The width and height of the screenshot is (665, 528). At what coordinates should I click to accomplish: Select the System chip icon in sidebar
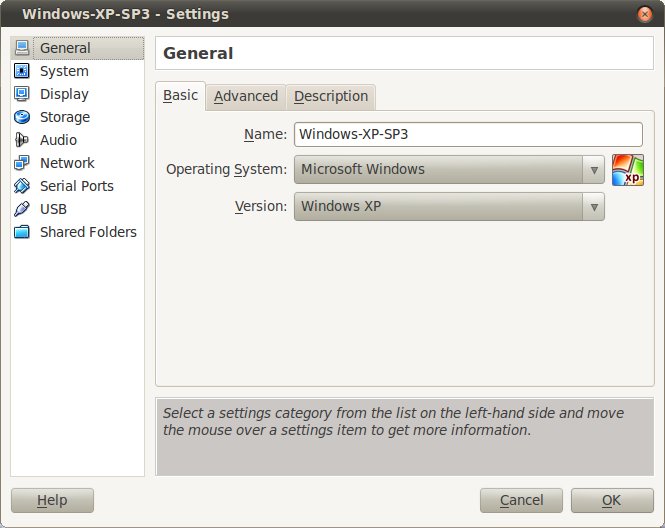[22, 71]
